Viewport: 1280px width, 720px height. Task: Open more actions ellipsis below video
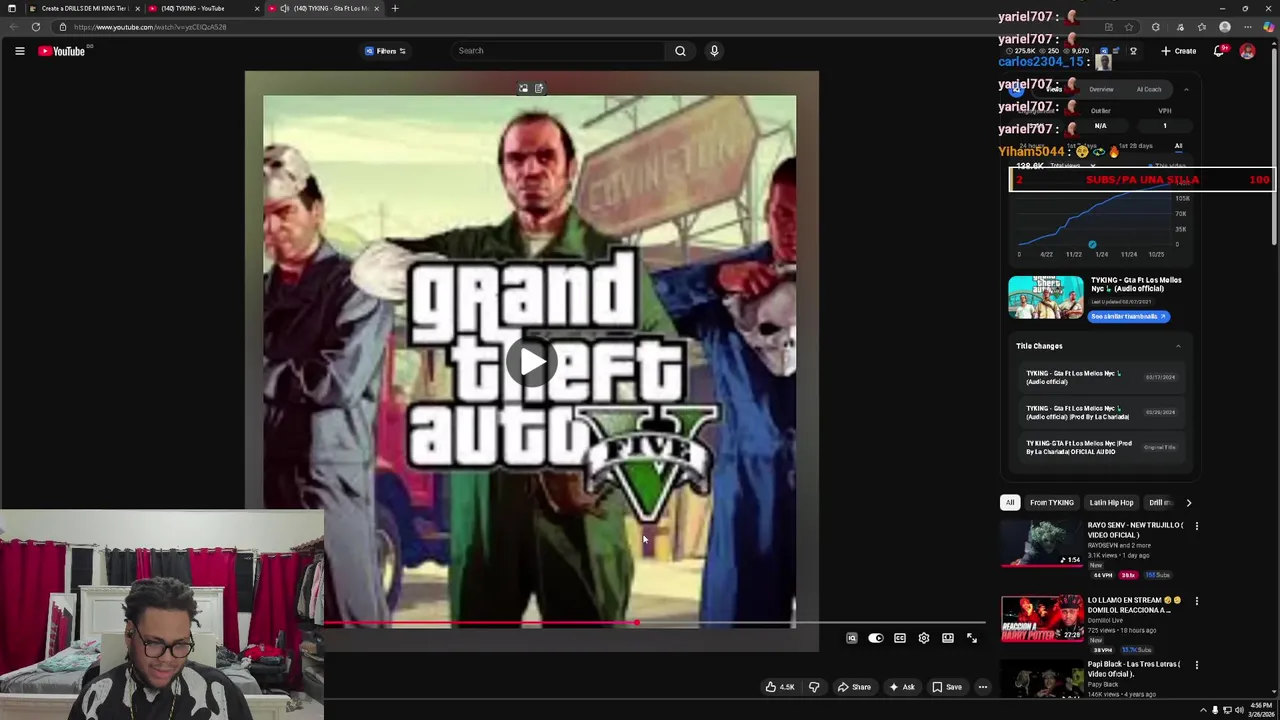pyautogui.click(x=983, y=687)
